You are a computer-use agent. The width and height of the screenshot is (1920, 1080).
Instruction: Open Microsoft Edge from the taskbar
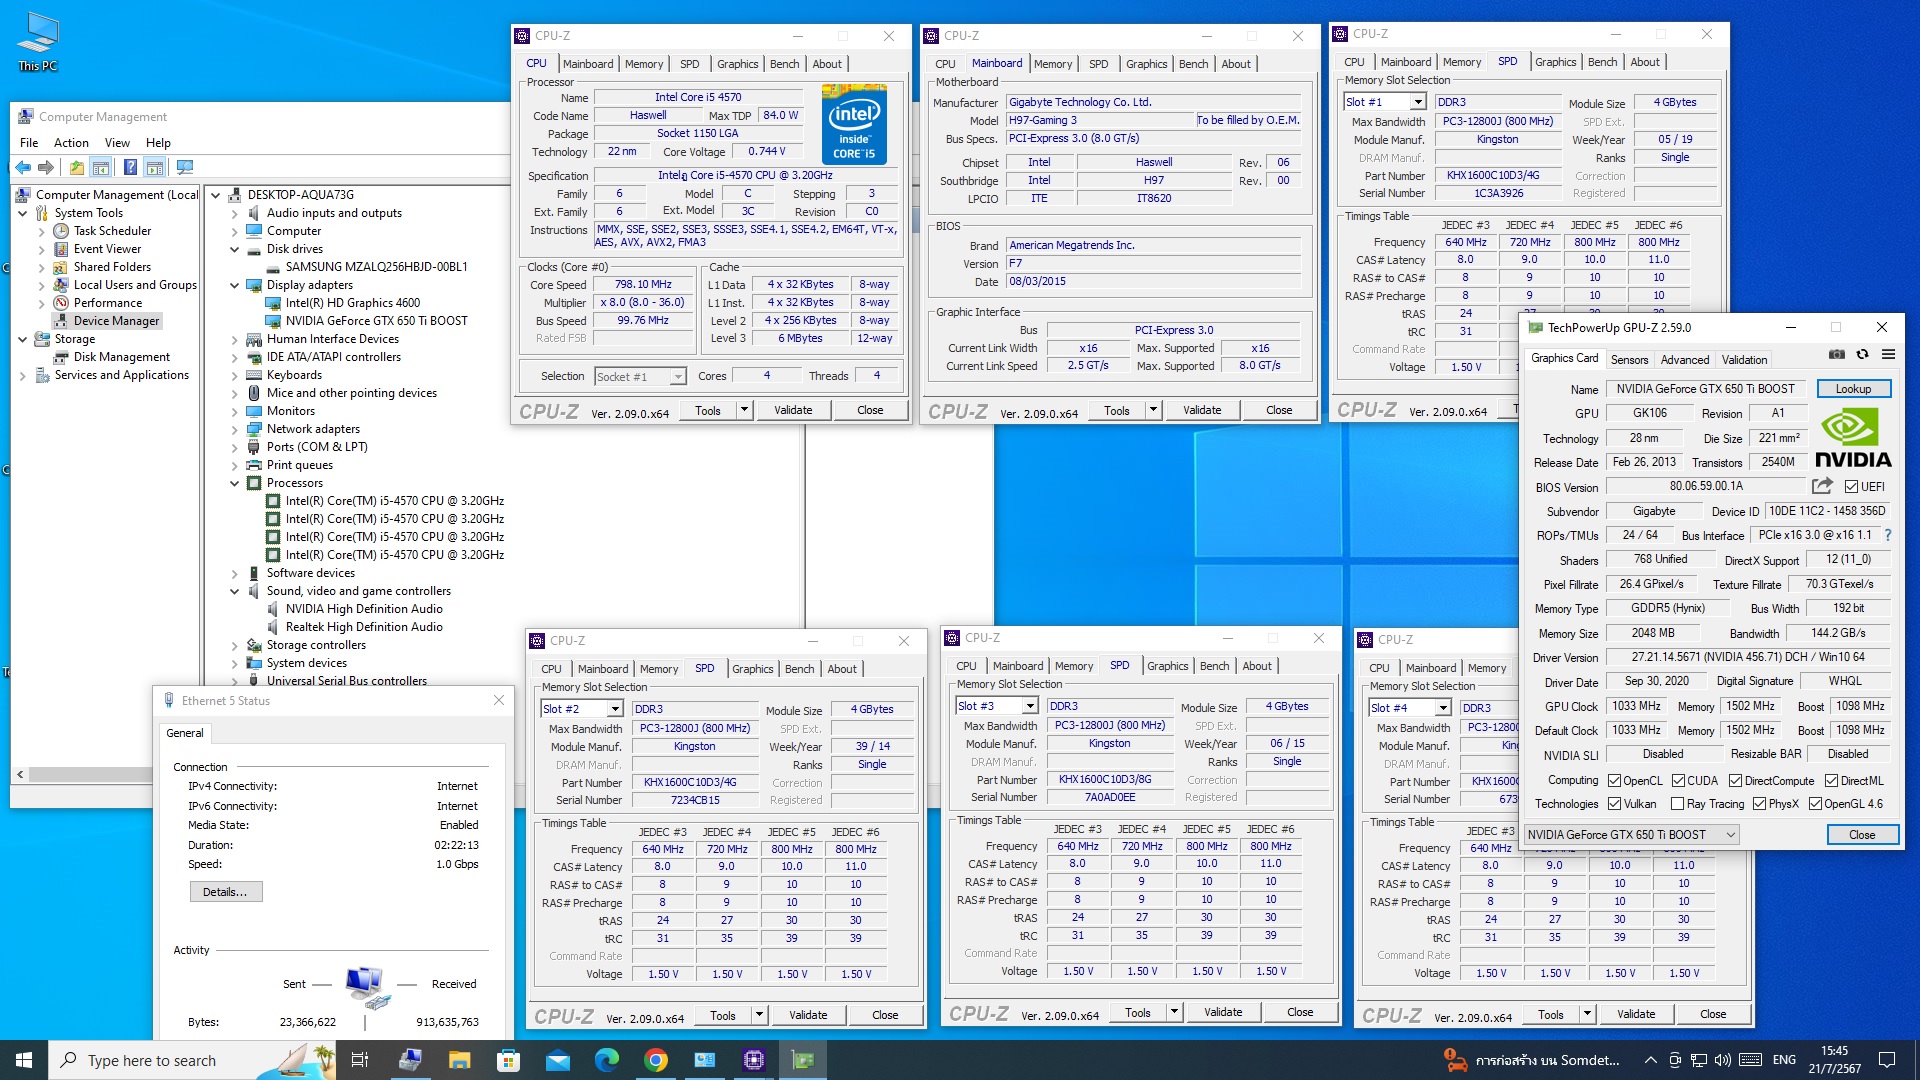(606, 1060)
